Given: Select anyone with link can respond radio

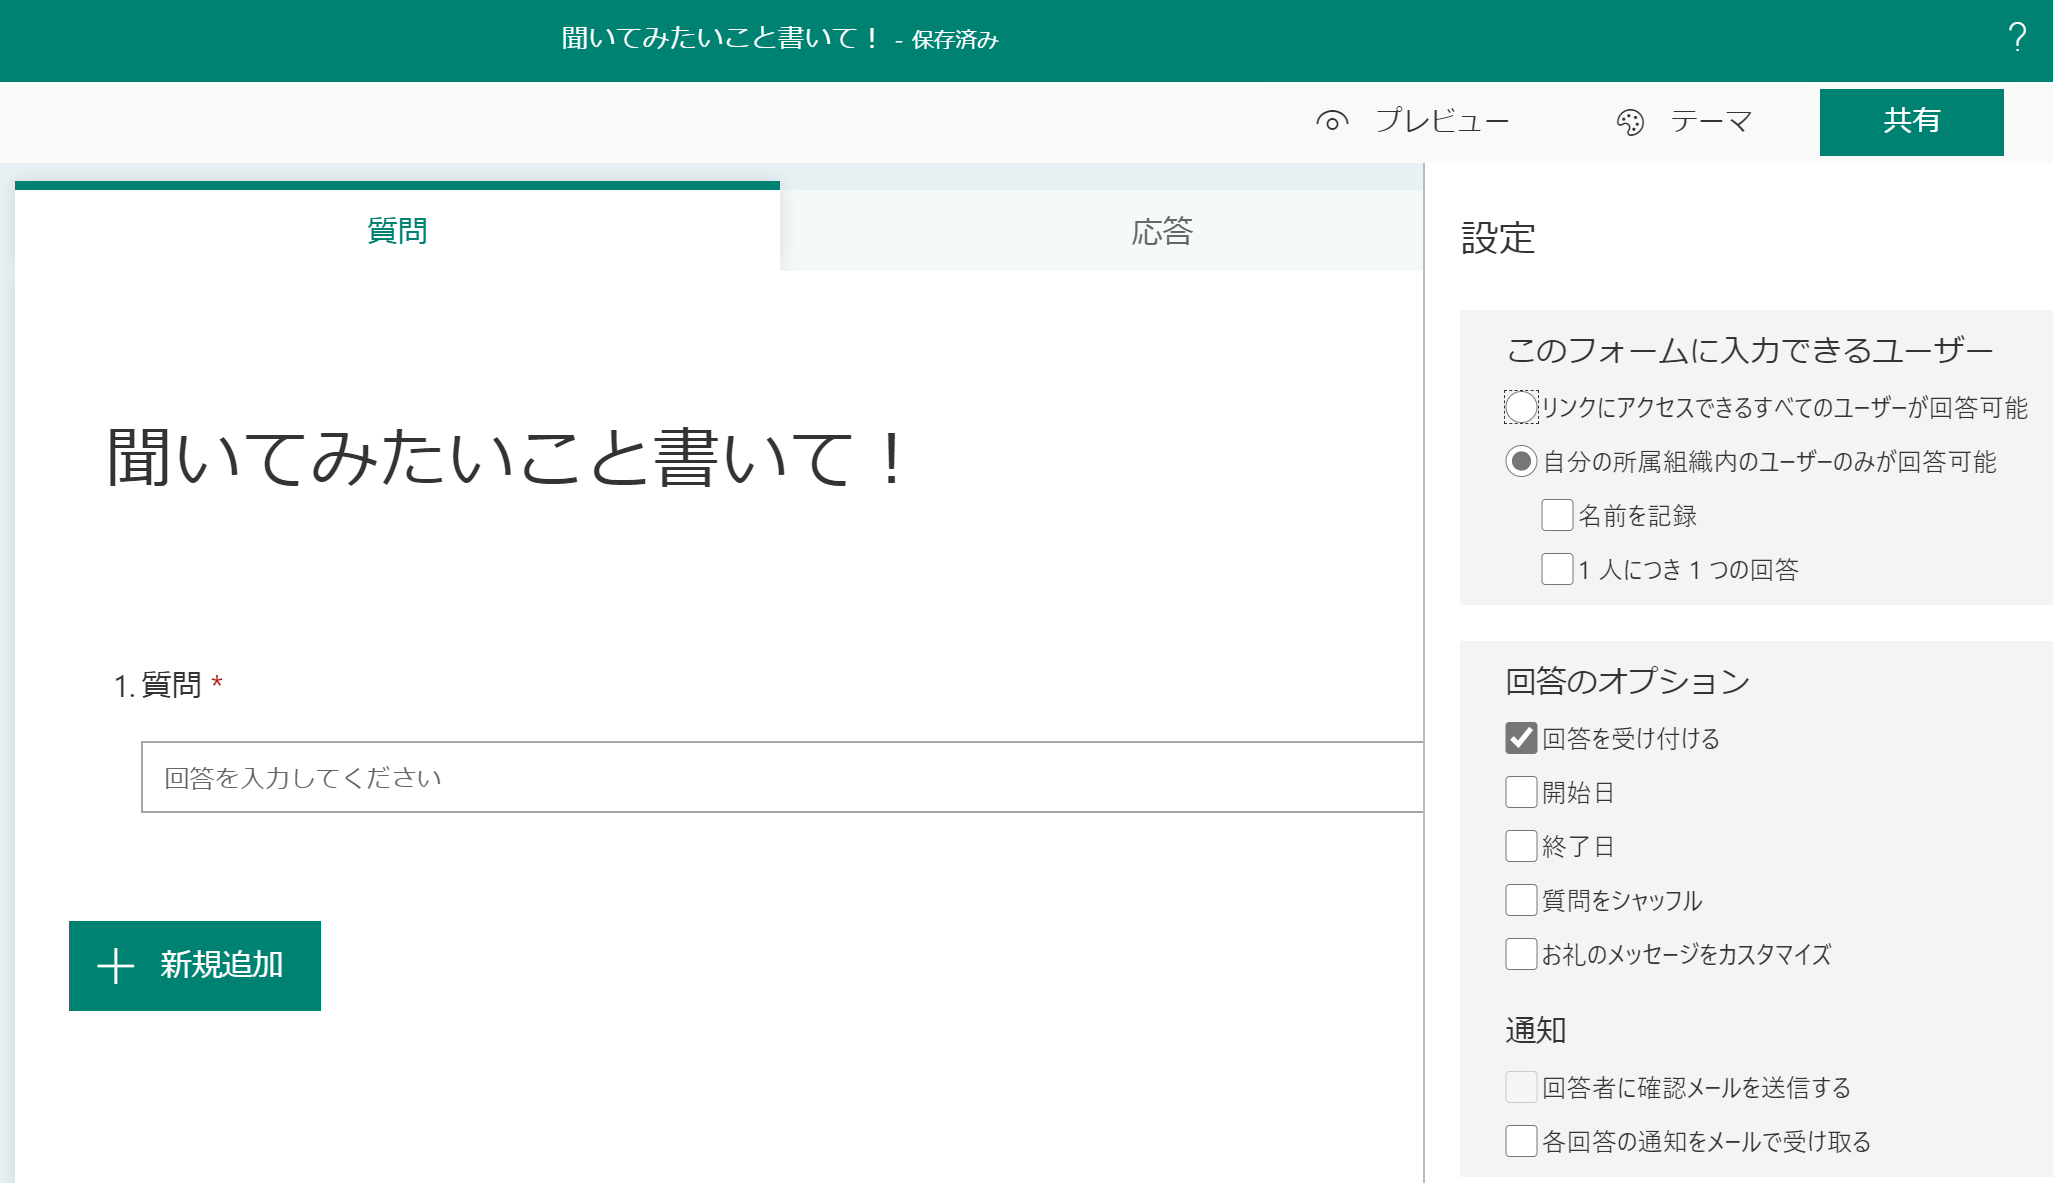Looking at the screenshot, I should 1521,407.
